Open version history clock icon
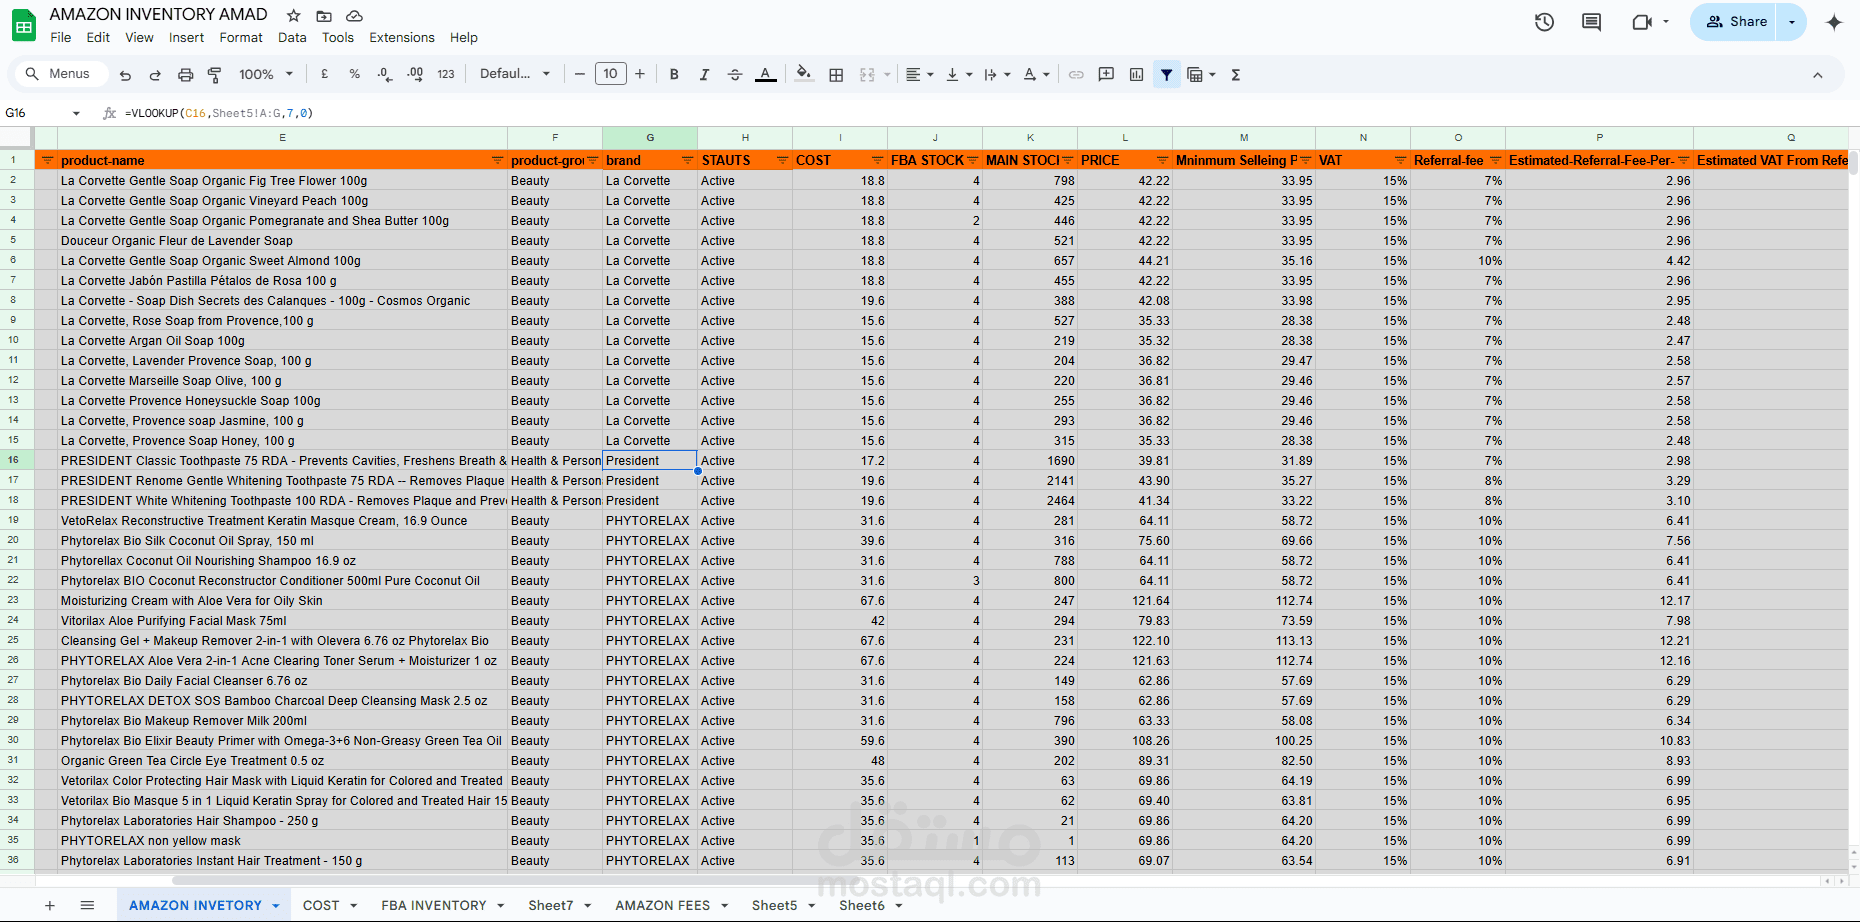Screen dimensions: 1860x922 1544,22
